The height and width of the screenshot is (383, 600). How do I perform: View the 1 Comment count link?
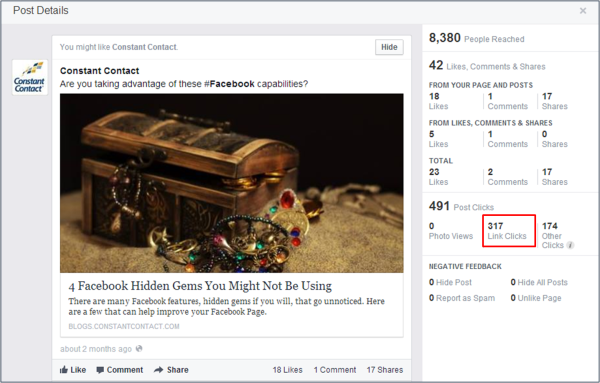(335, 370)
